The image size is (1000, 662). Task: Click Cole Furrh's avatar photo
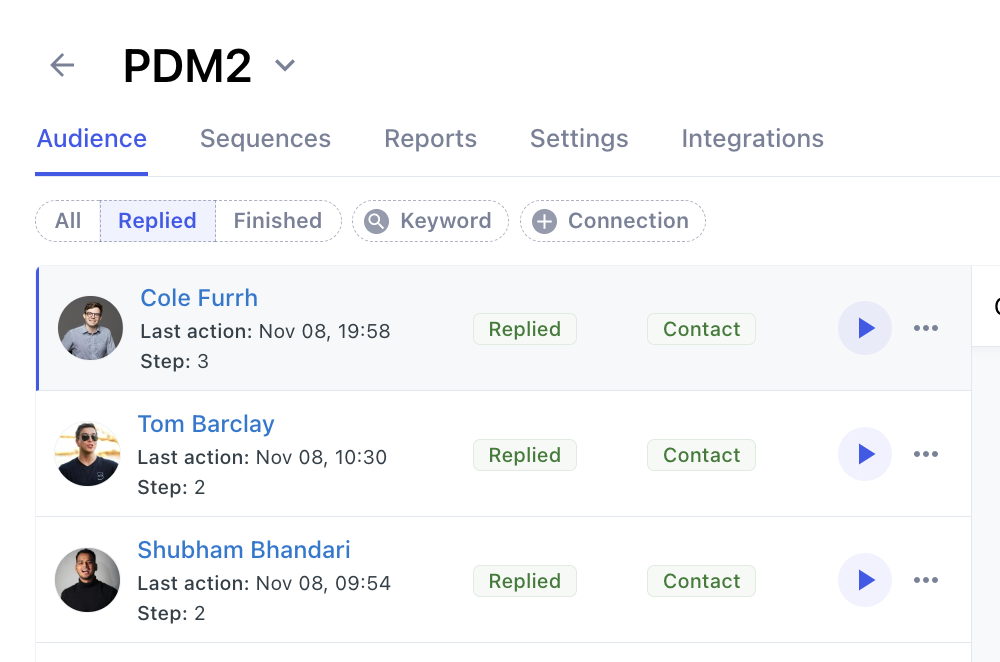point(90,328)
